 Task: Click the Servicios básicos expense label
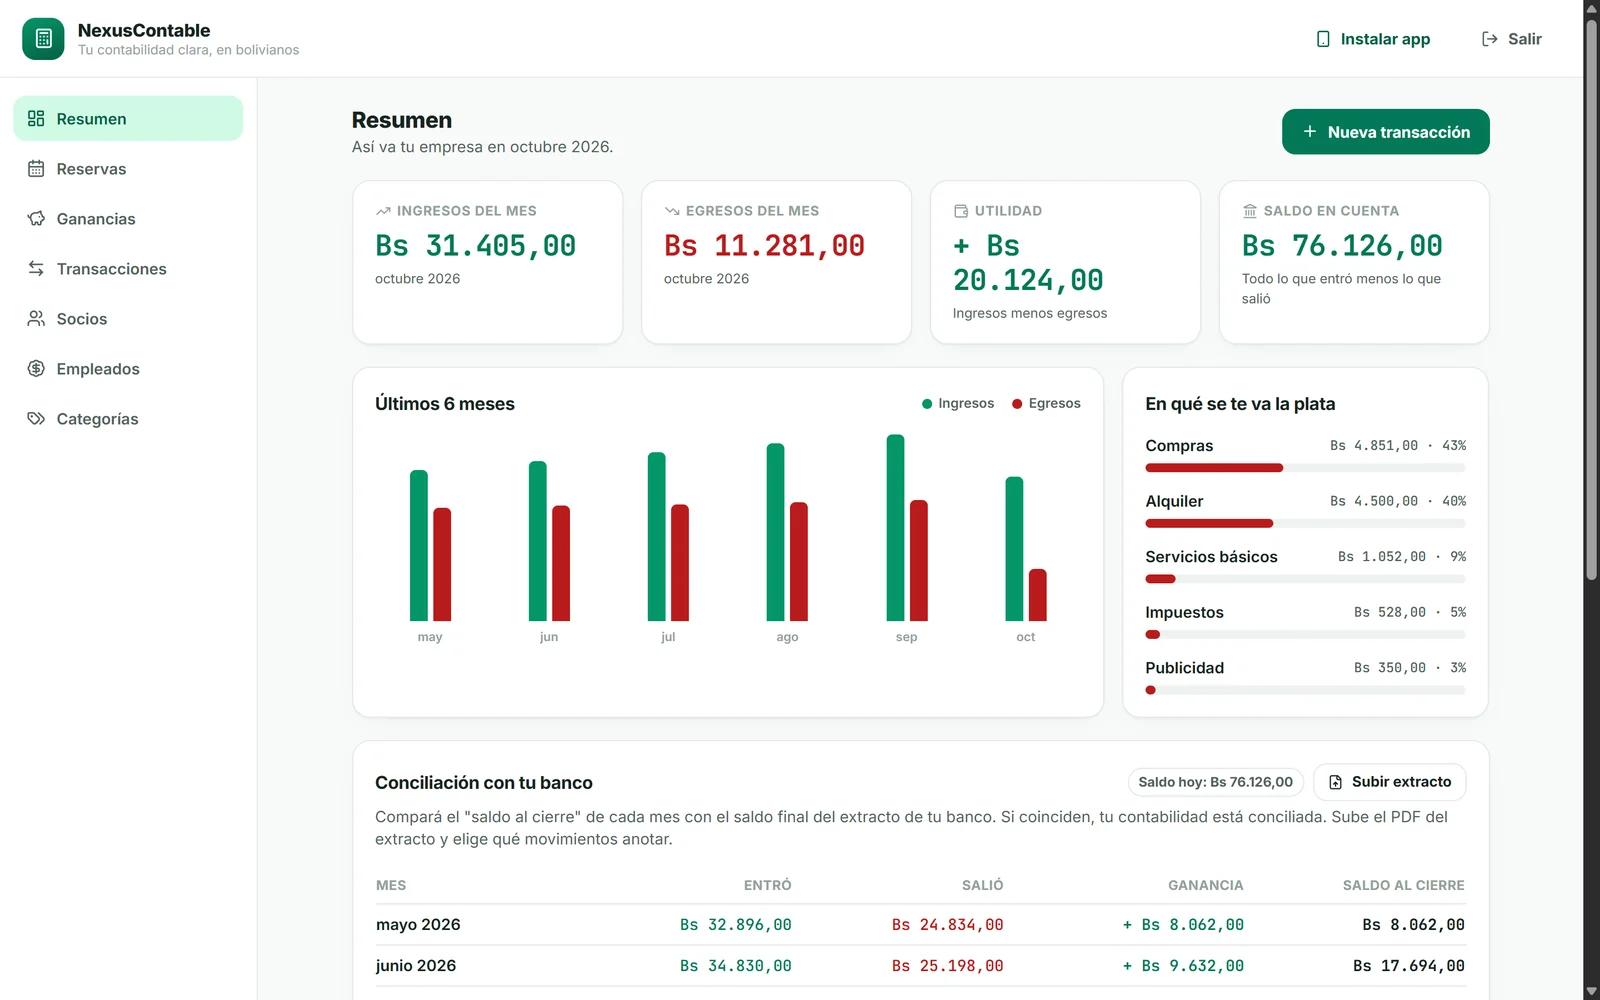[x=1211, y=557]
